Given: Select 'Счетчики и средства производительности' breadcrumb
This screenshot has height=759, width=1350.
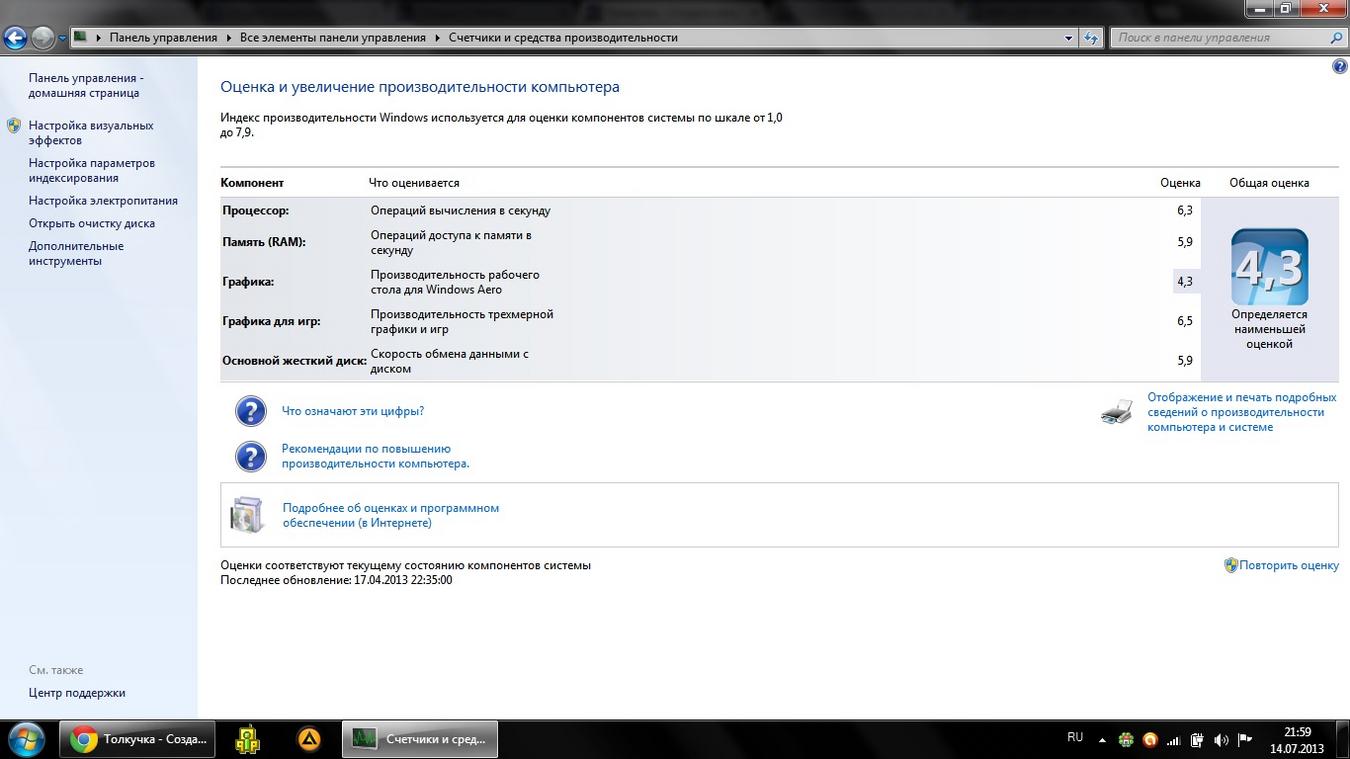Looking at the screenshot, I should click(563, 37).
